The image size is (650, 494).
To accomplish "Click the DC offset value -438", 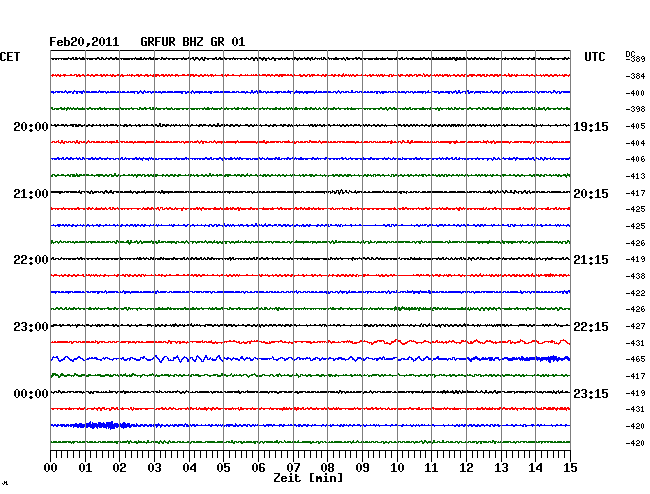I will 635,276.
